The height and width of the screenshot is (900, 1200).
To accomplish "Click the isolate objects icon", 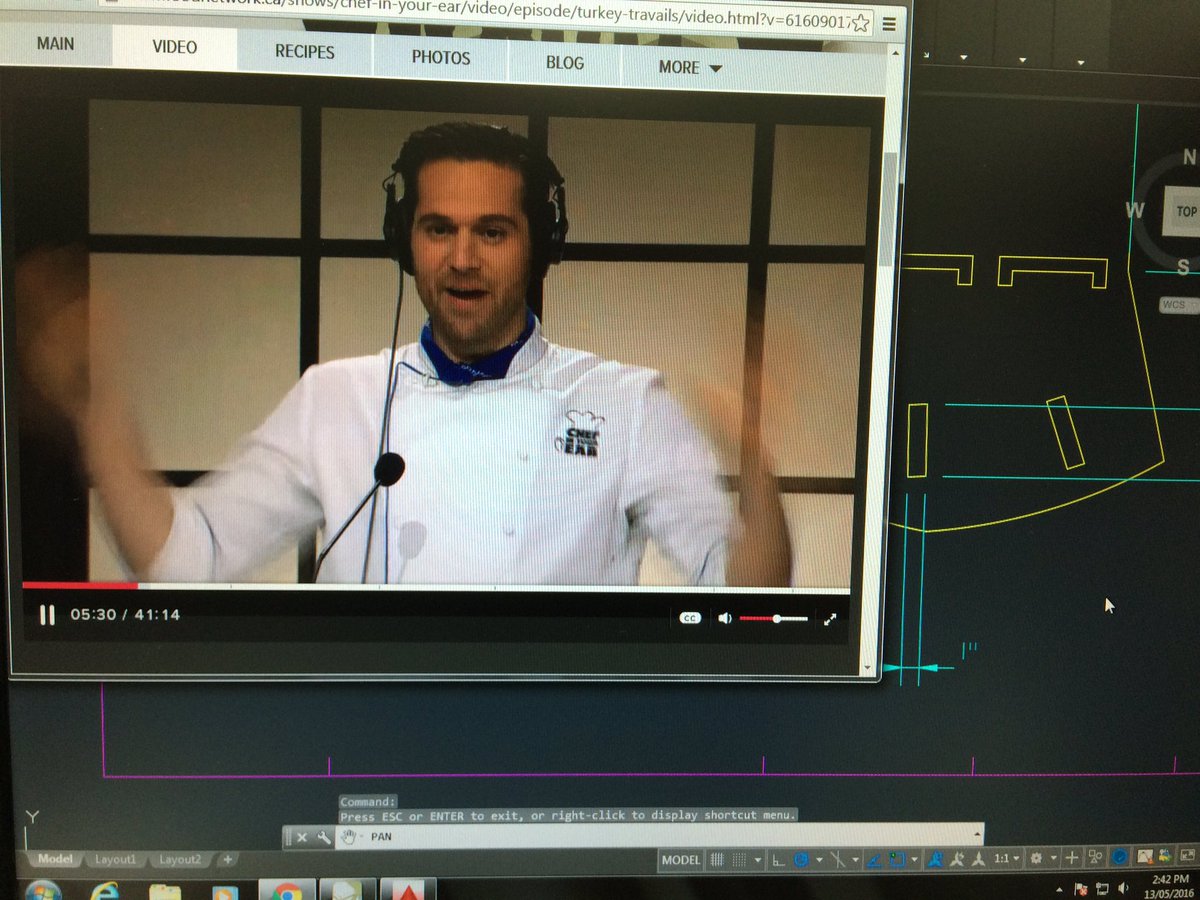I will pos(1095,858).
